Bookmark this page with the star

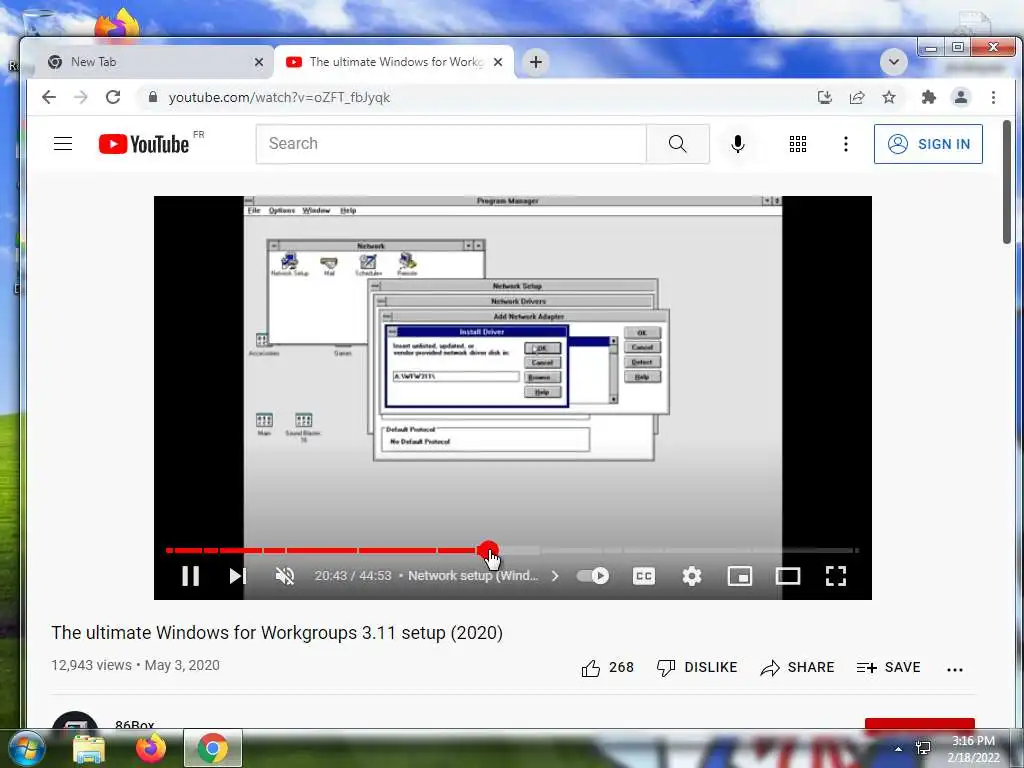(x=889, y=97)
